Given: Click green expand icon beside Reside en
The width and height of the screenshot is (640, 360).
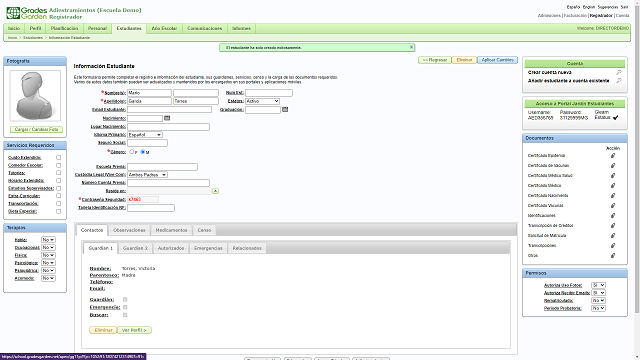Looking at the screenshot, I should click(216, 191).
